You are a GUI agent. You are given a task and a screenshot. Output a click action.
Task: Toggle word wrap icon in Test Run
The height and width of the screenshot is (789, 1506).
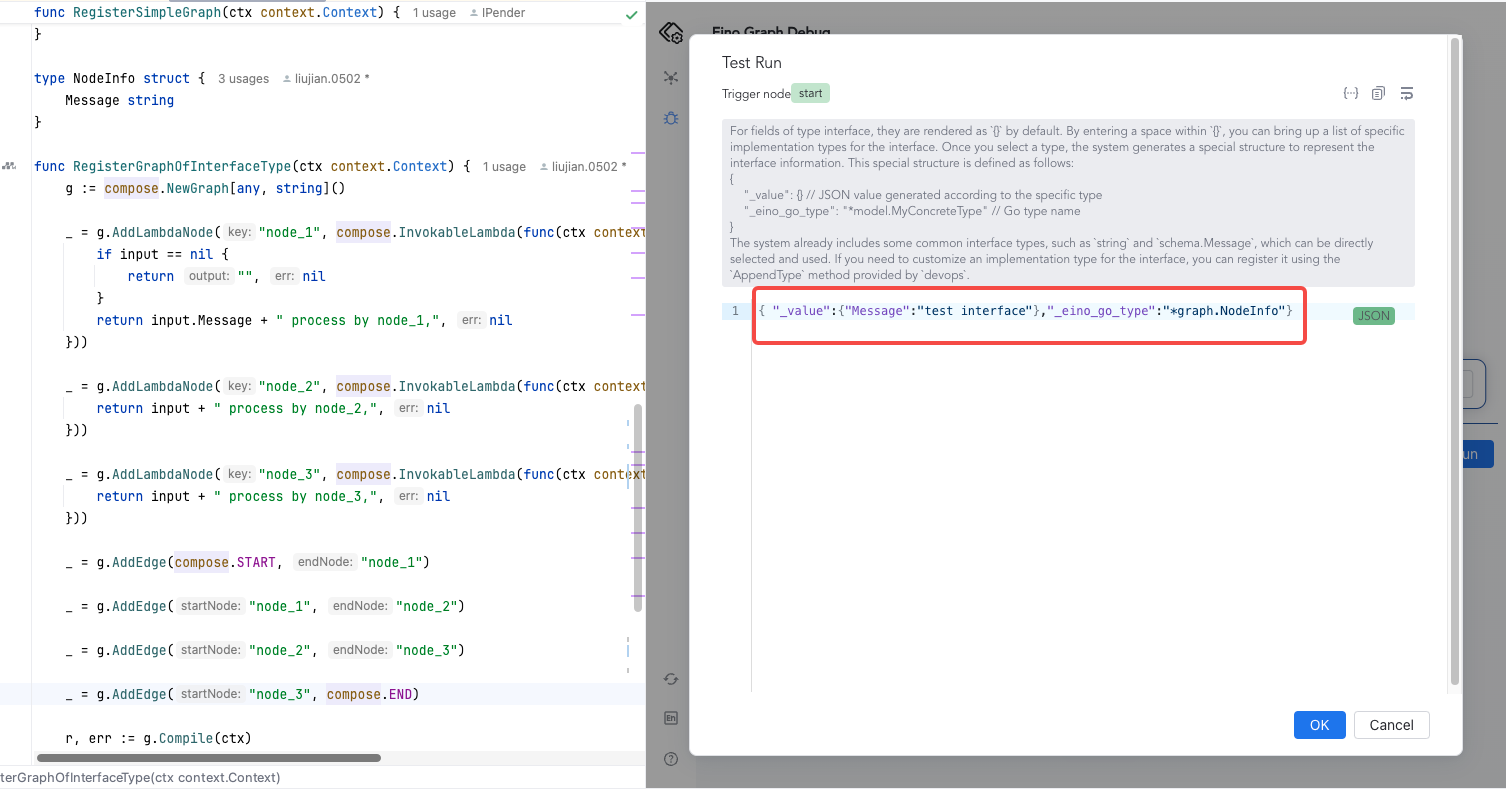click(x=1406, y=93)
